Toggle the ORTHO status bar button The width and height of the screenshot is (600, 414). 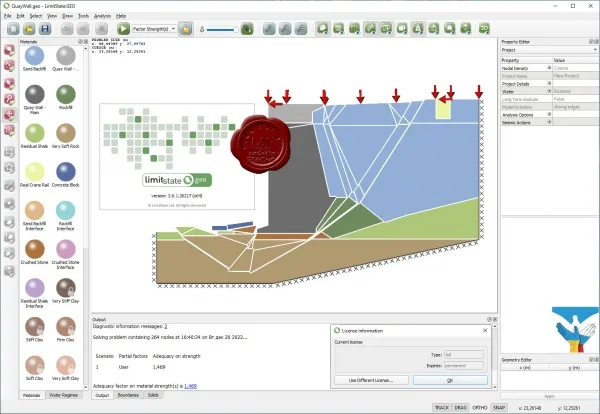pyautogui.click(x=480, y=407)
